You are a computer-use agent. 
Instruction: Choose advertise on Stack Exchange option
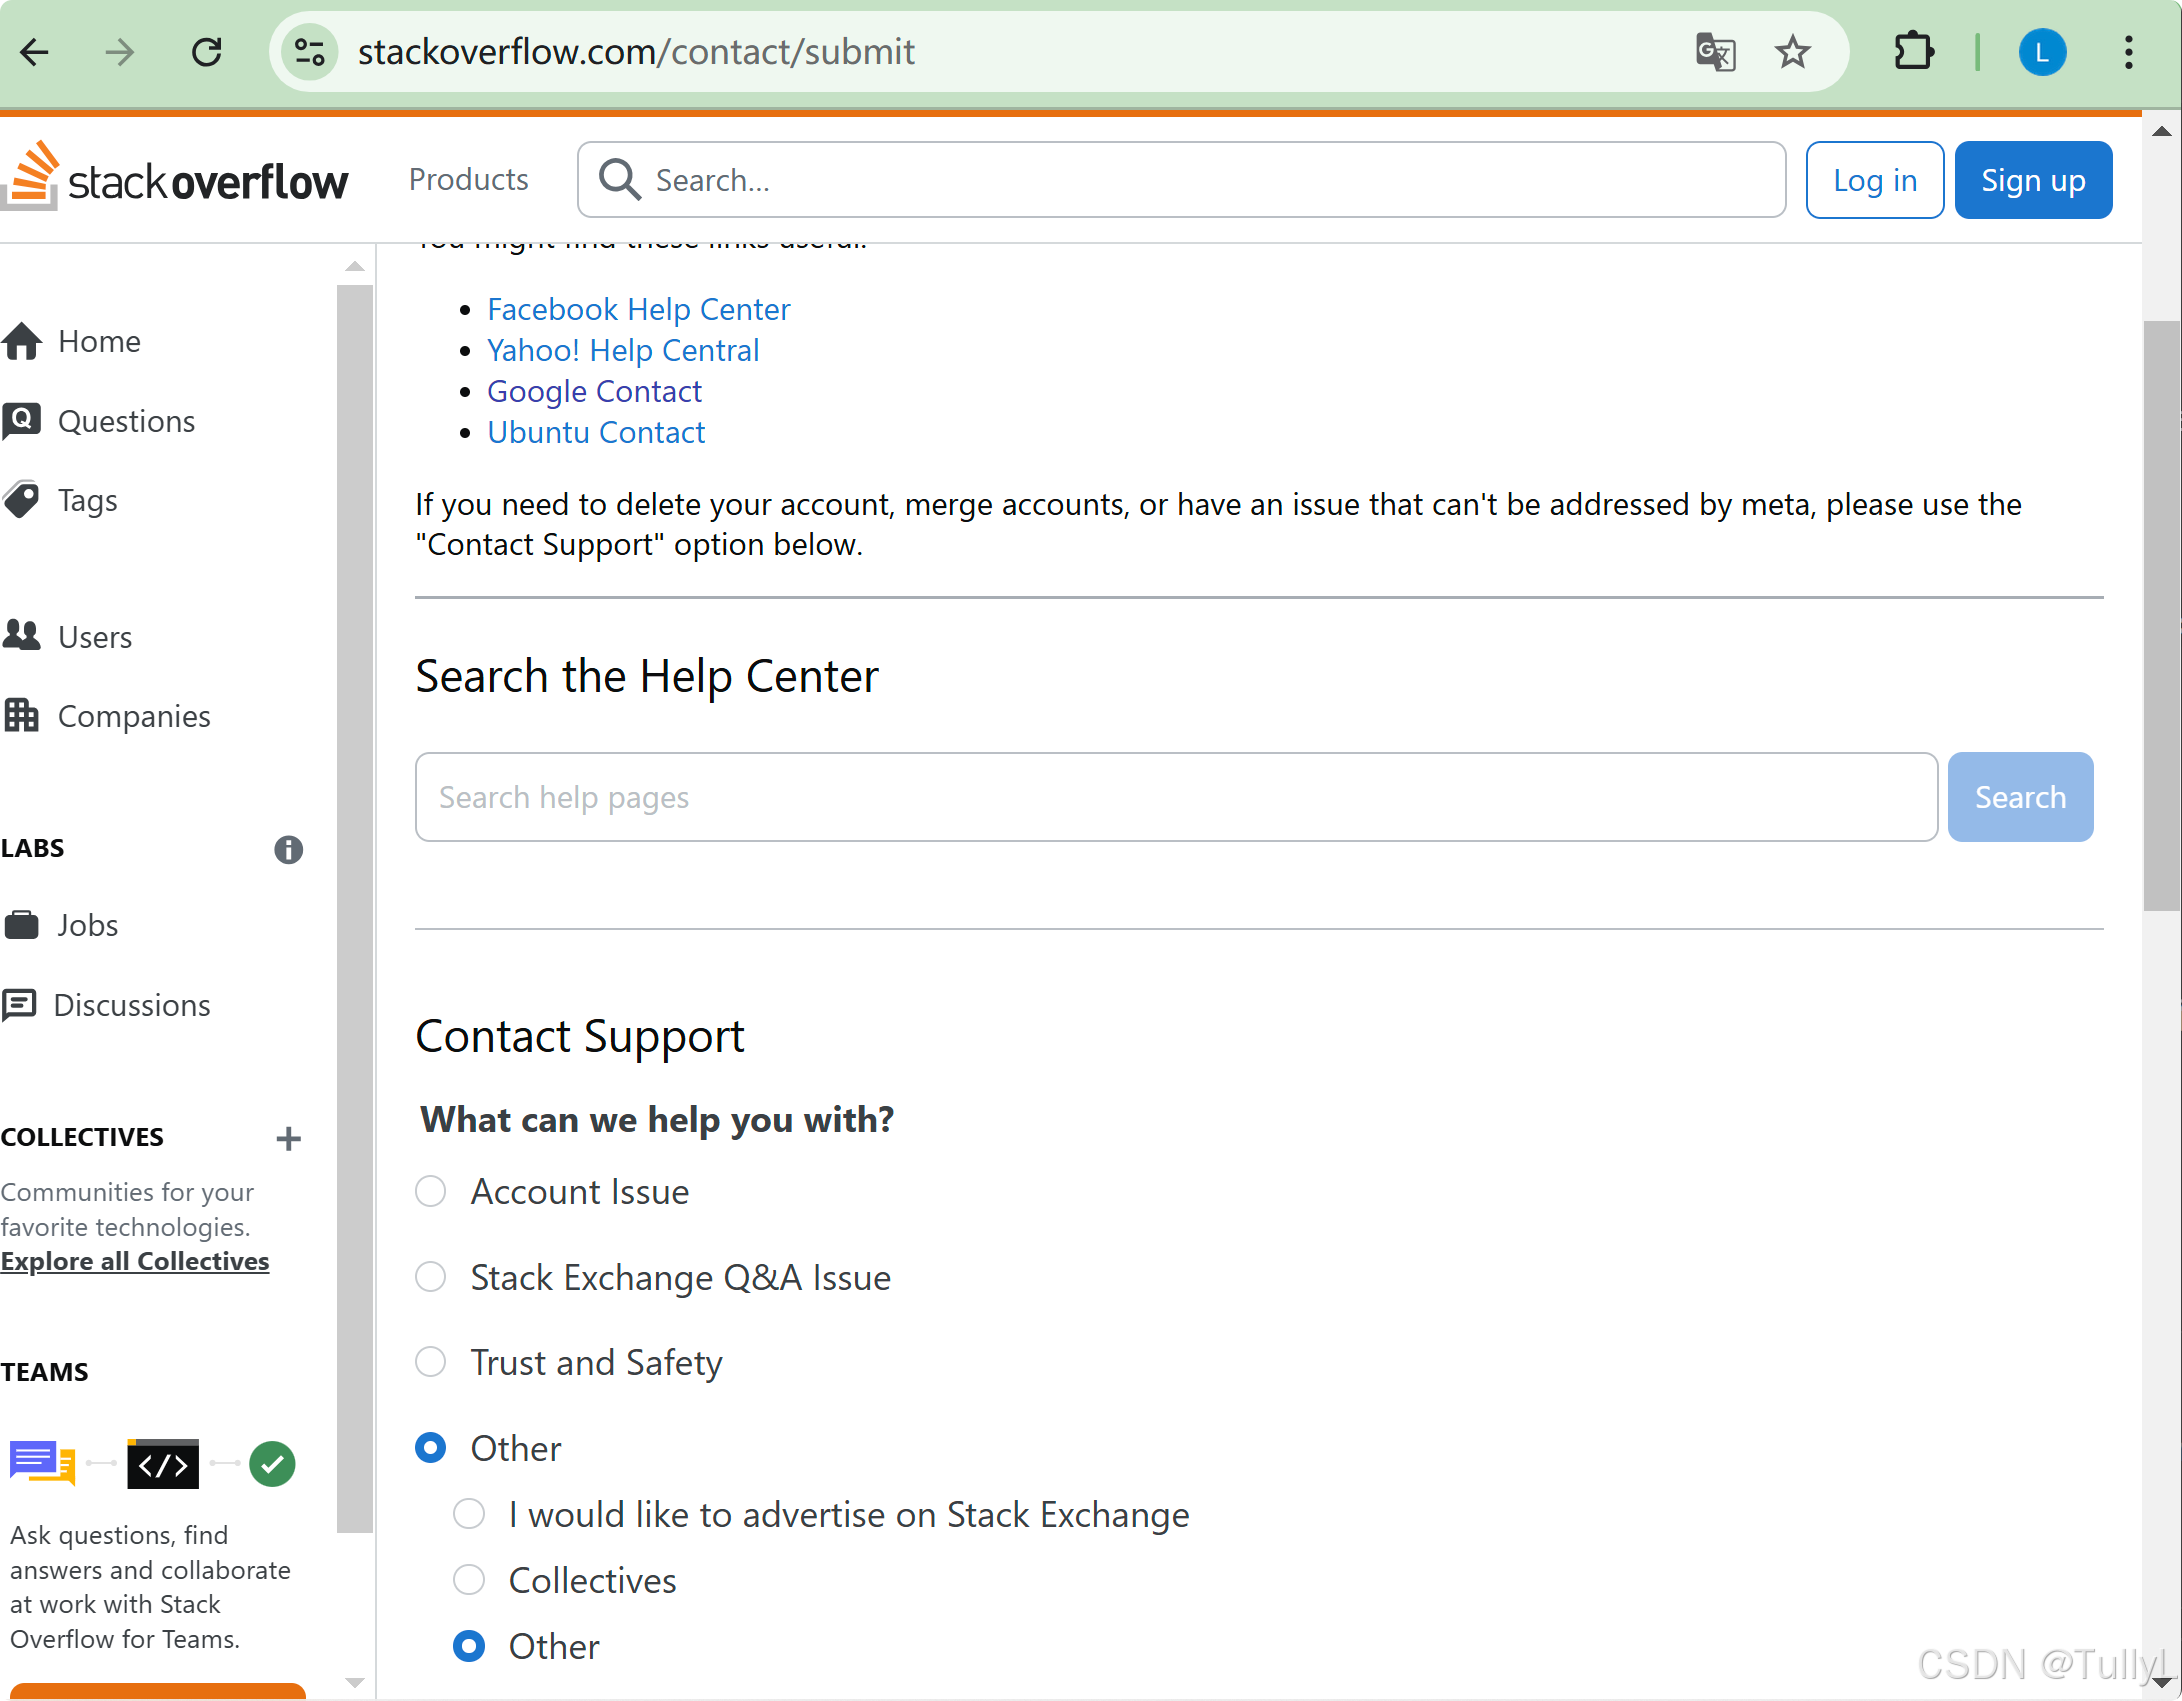click(468, 1514)
